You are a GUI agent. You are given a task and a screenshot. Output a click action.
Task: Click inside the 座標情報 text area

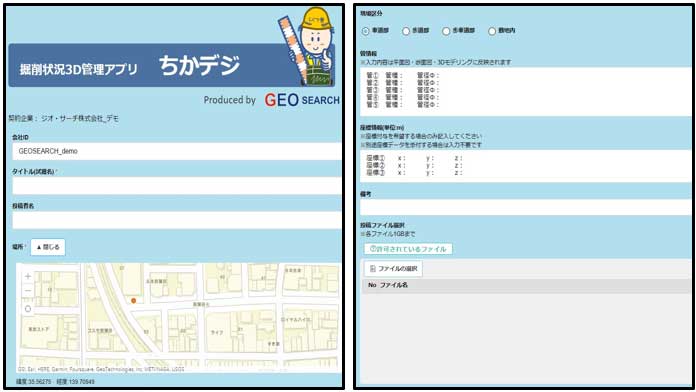pyautogui.click(x=526, y=166)
